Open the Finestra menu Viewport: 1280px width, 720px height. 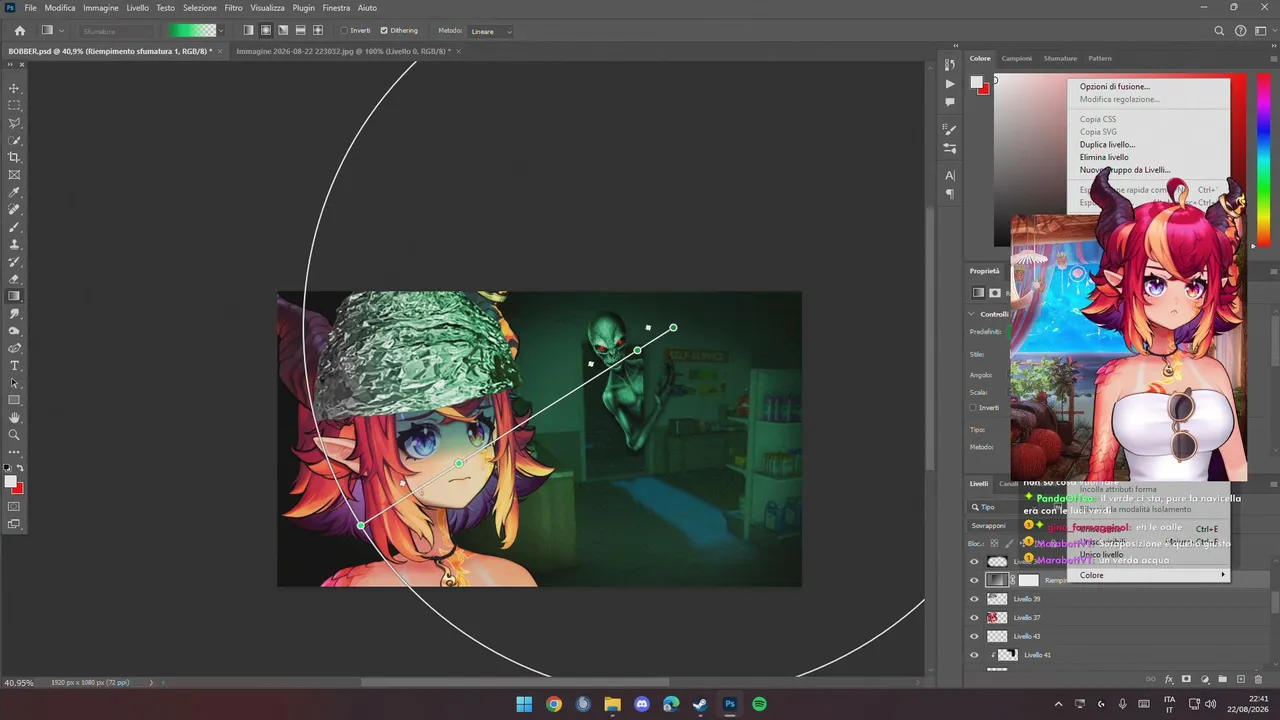(336, 8)
